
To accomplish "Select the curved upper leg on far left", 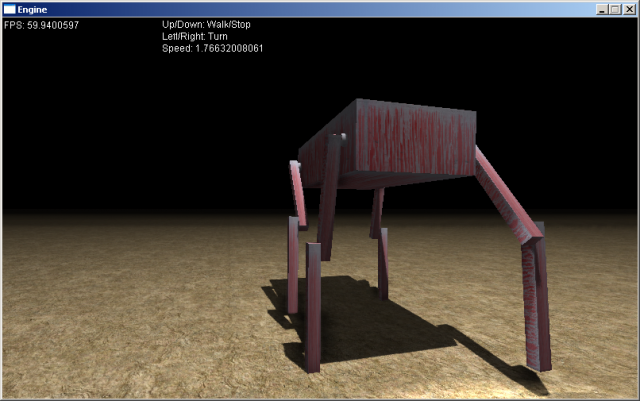I will pos(298,193).
